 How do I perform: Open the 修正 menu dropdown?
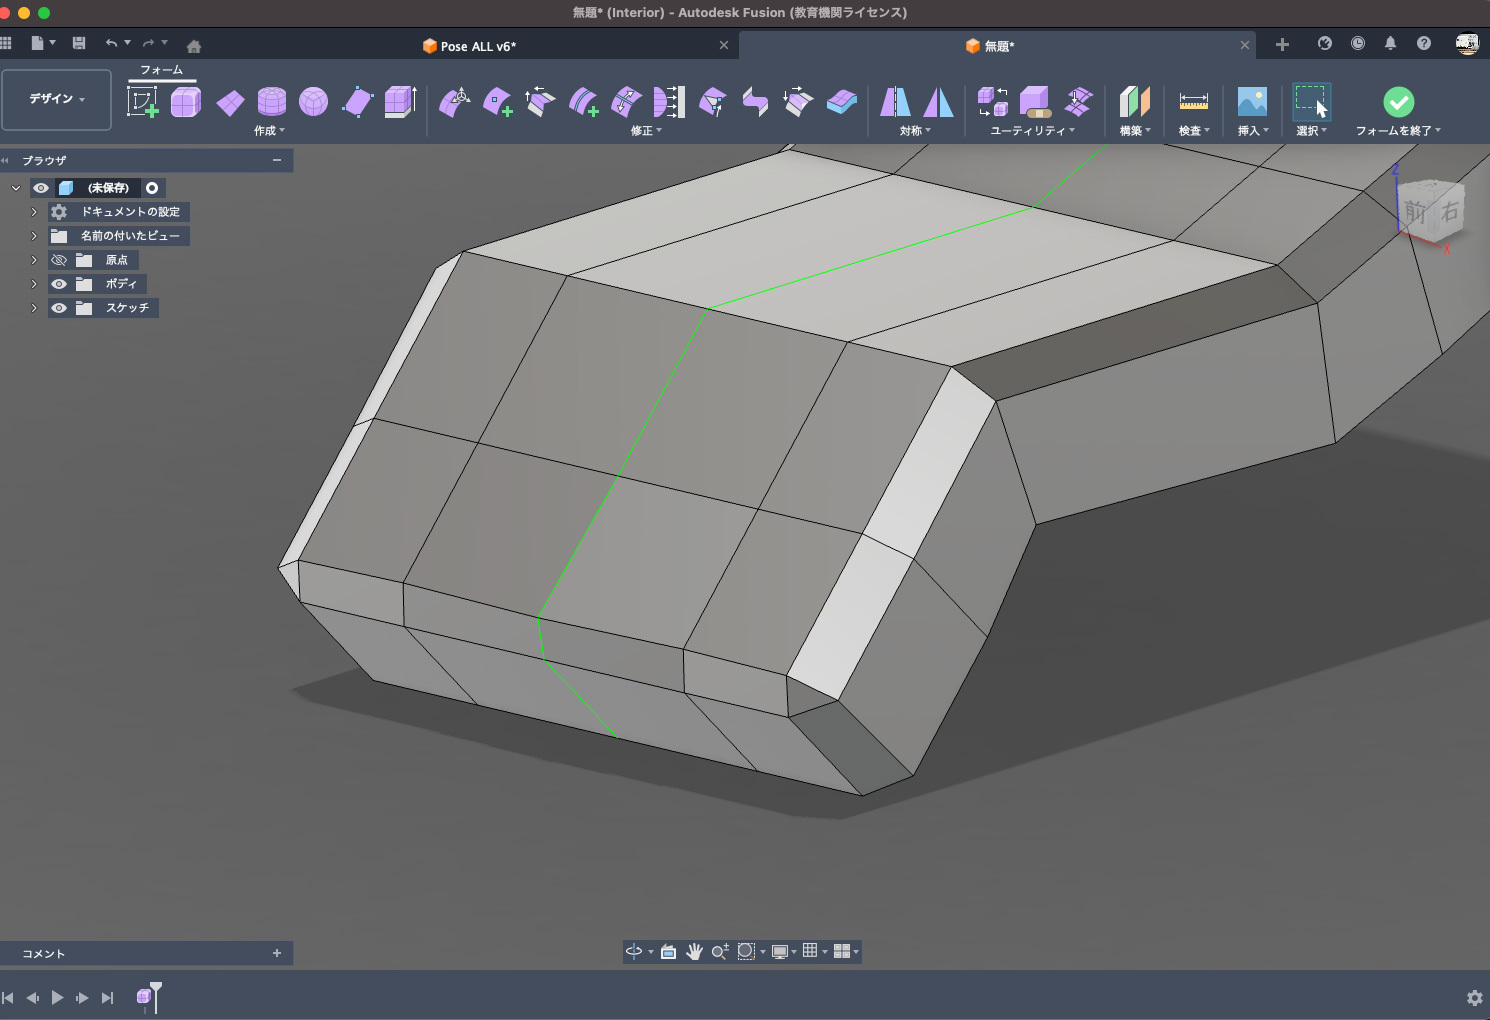646,131
